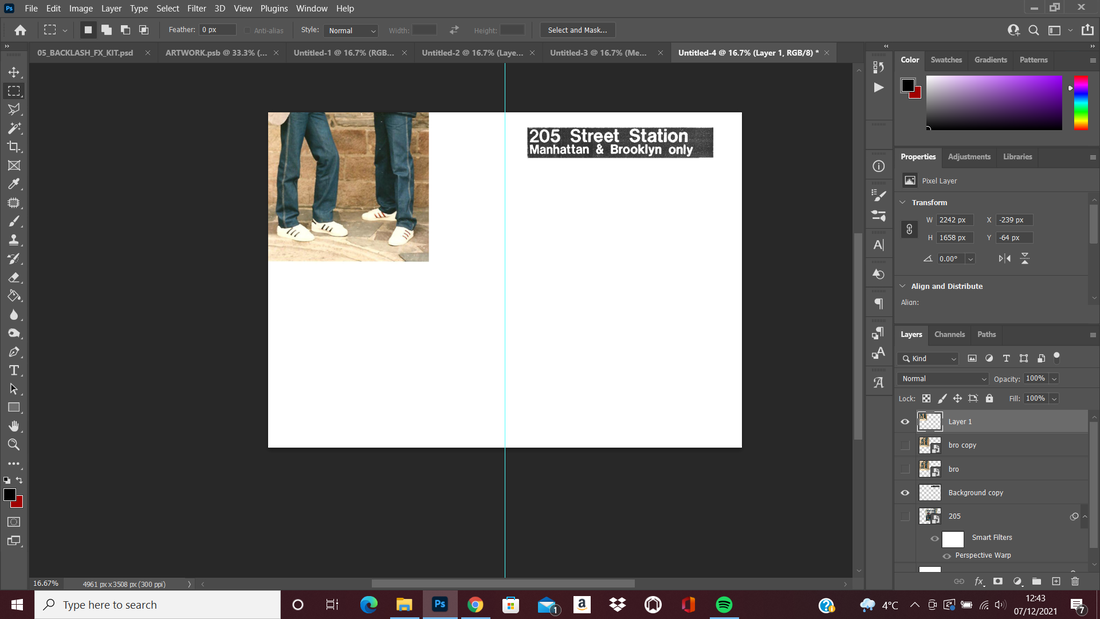The height and width of the screenshot is (619, 1100).
Task: Select the Zoom tool
Action: 14,445
